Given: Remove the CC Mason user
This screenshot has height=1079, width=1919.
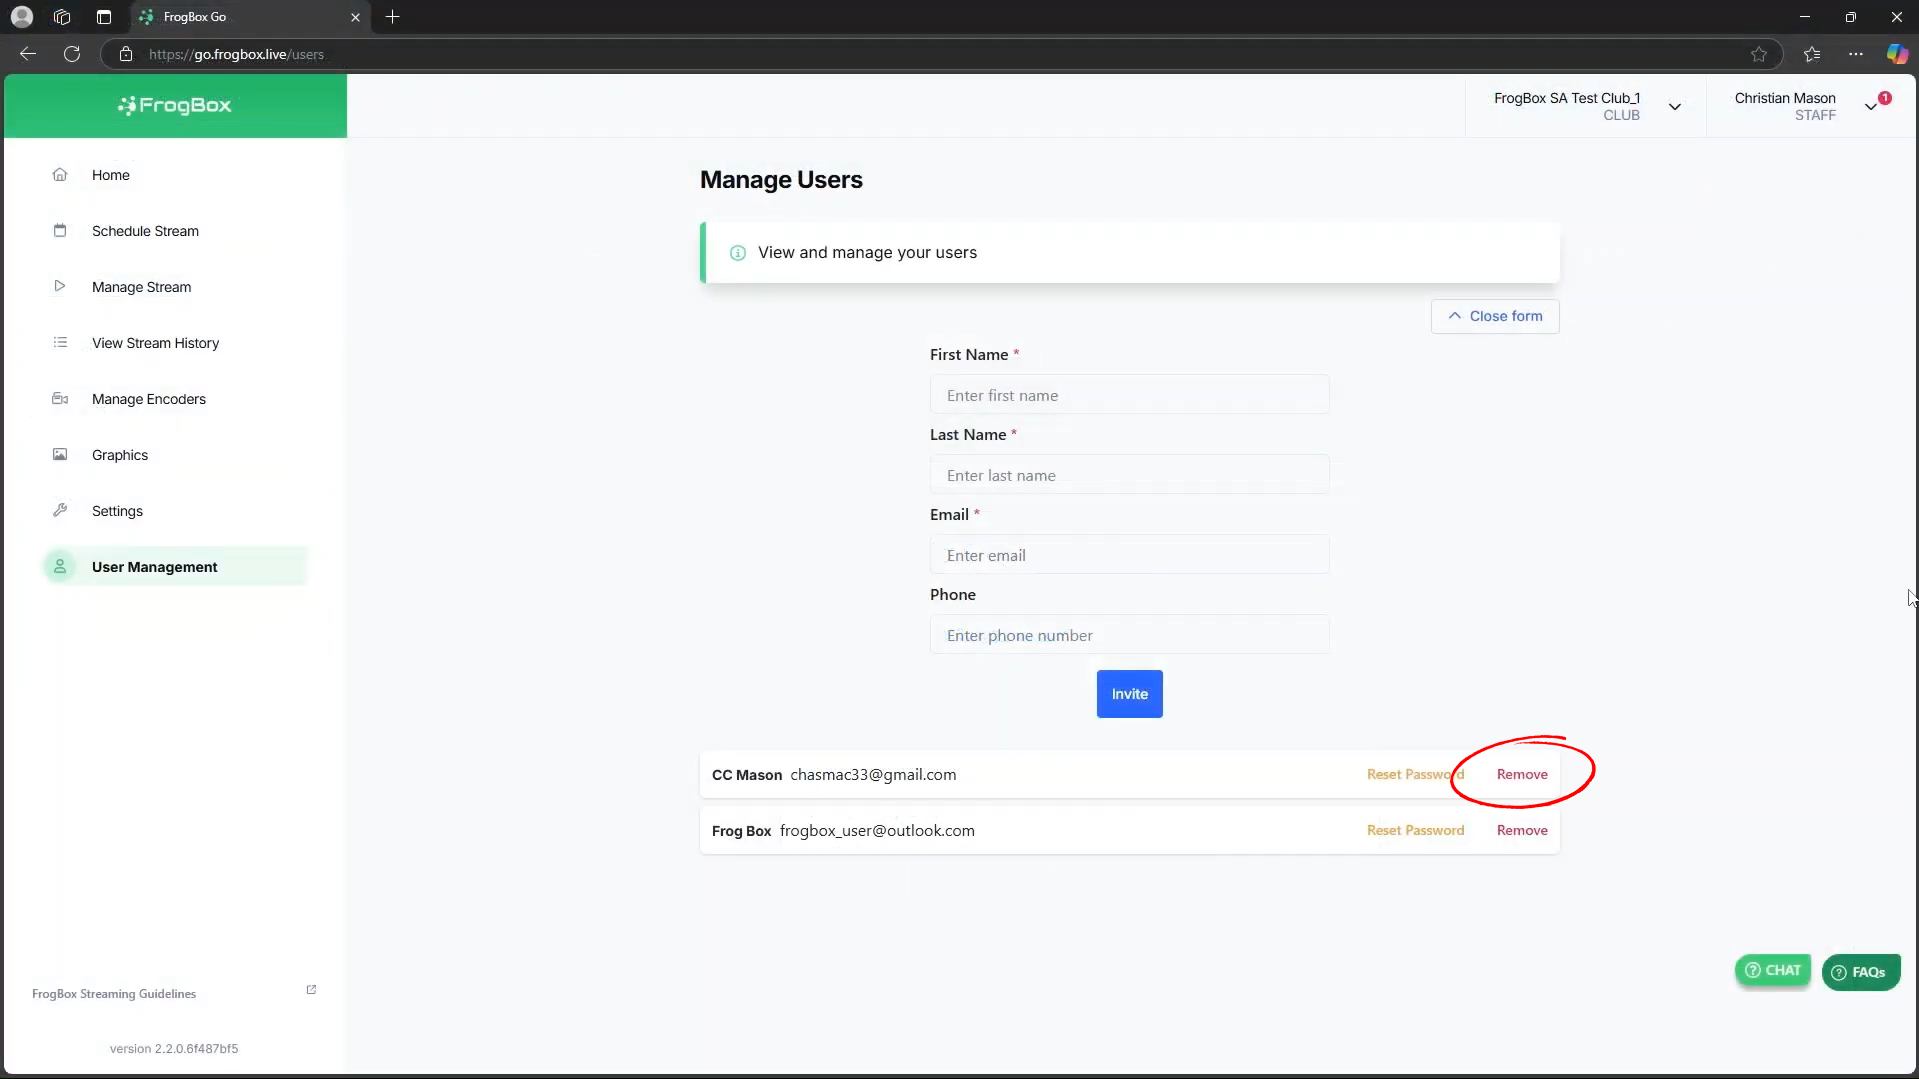Looking at the screenshot, I should point(1522,775).
